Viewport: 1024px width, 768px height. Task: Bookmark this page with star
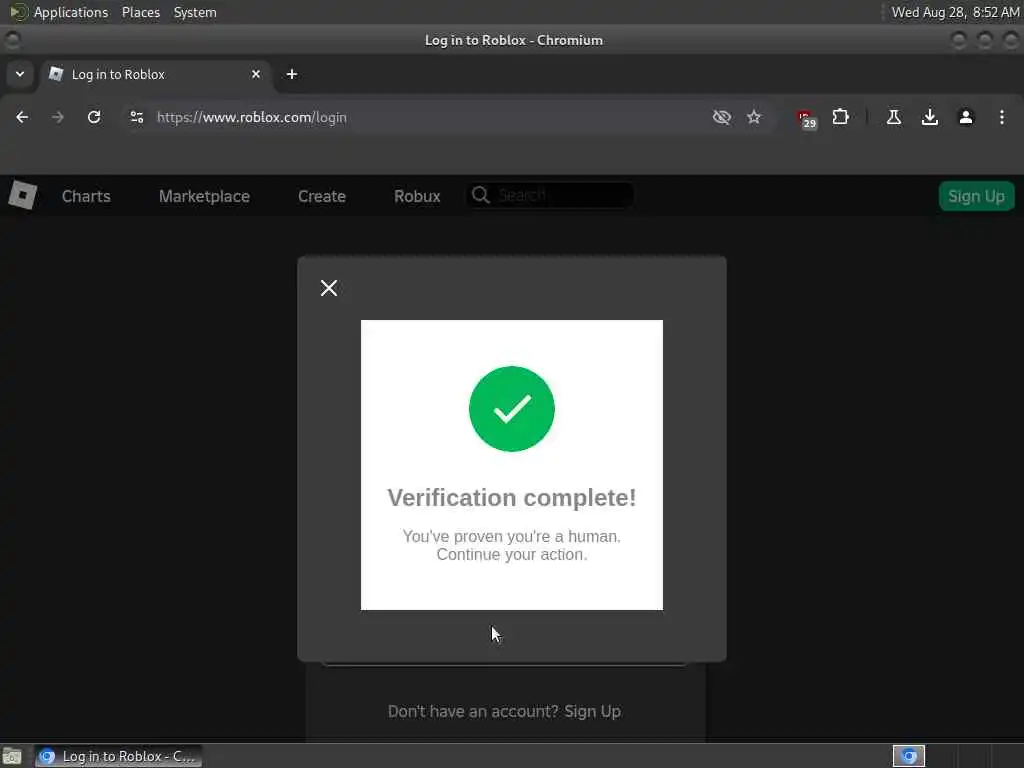(754, 118)
